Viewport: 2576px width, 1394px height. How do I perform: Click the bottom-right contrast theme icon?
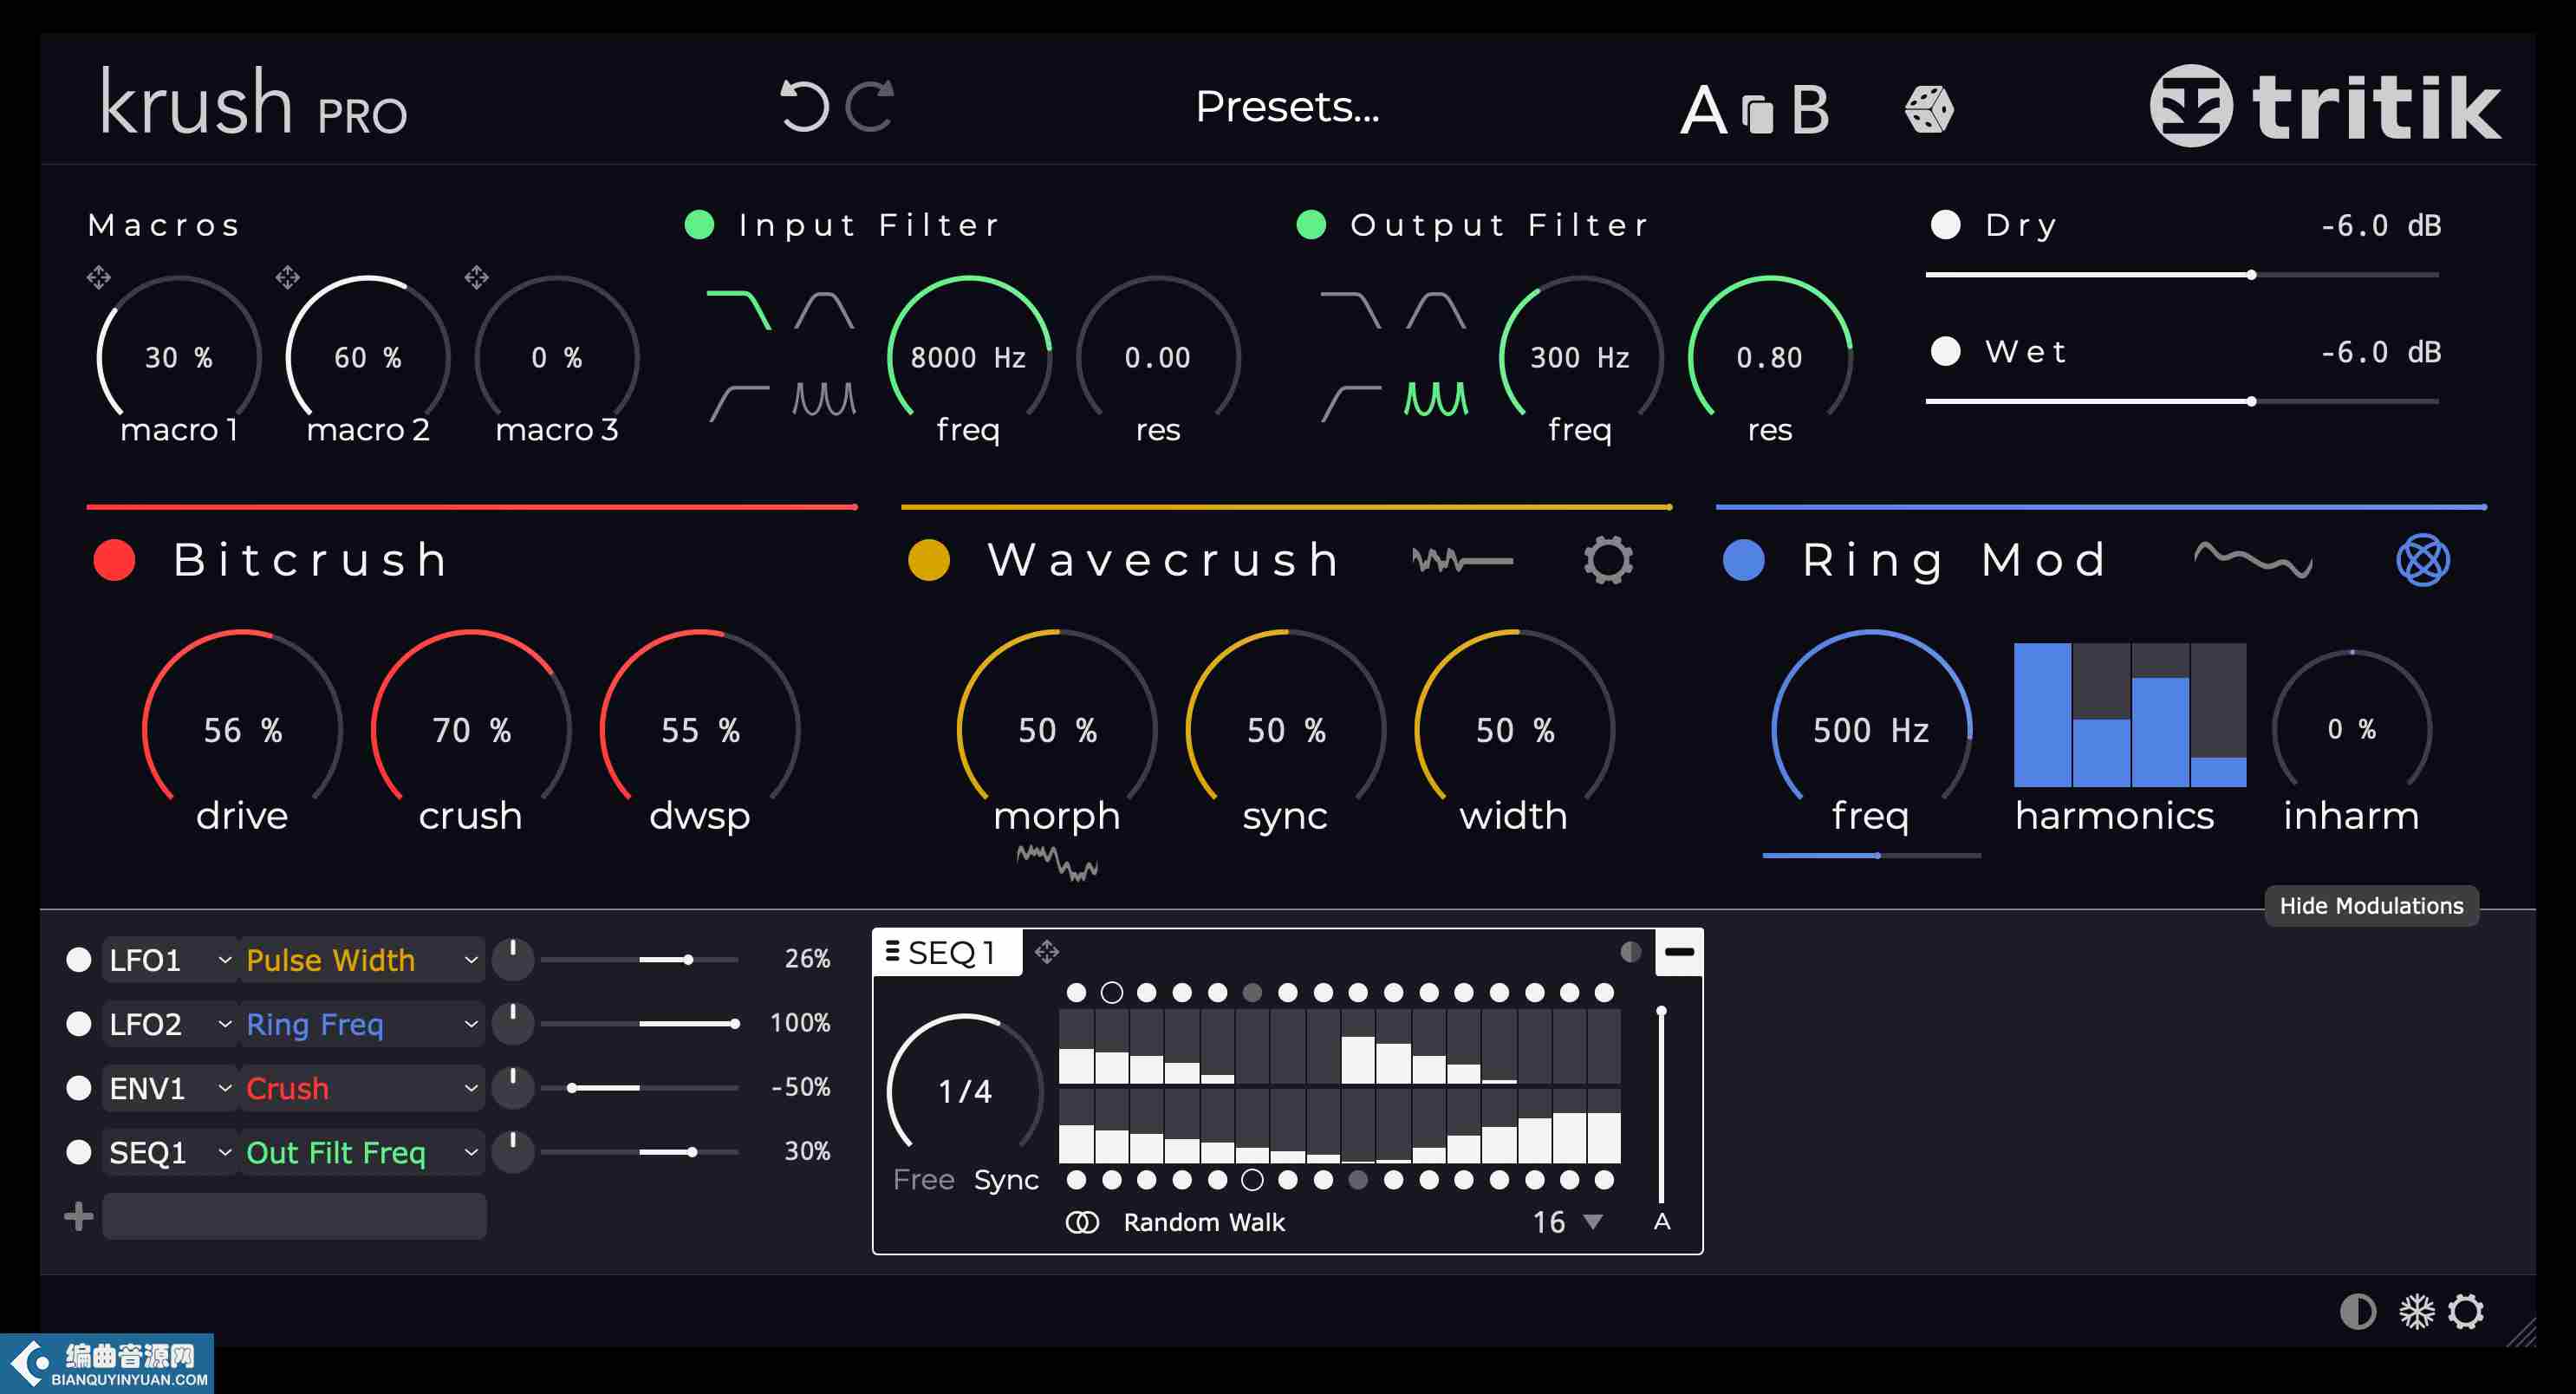pos(2358,1311)
